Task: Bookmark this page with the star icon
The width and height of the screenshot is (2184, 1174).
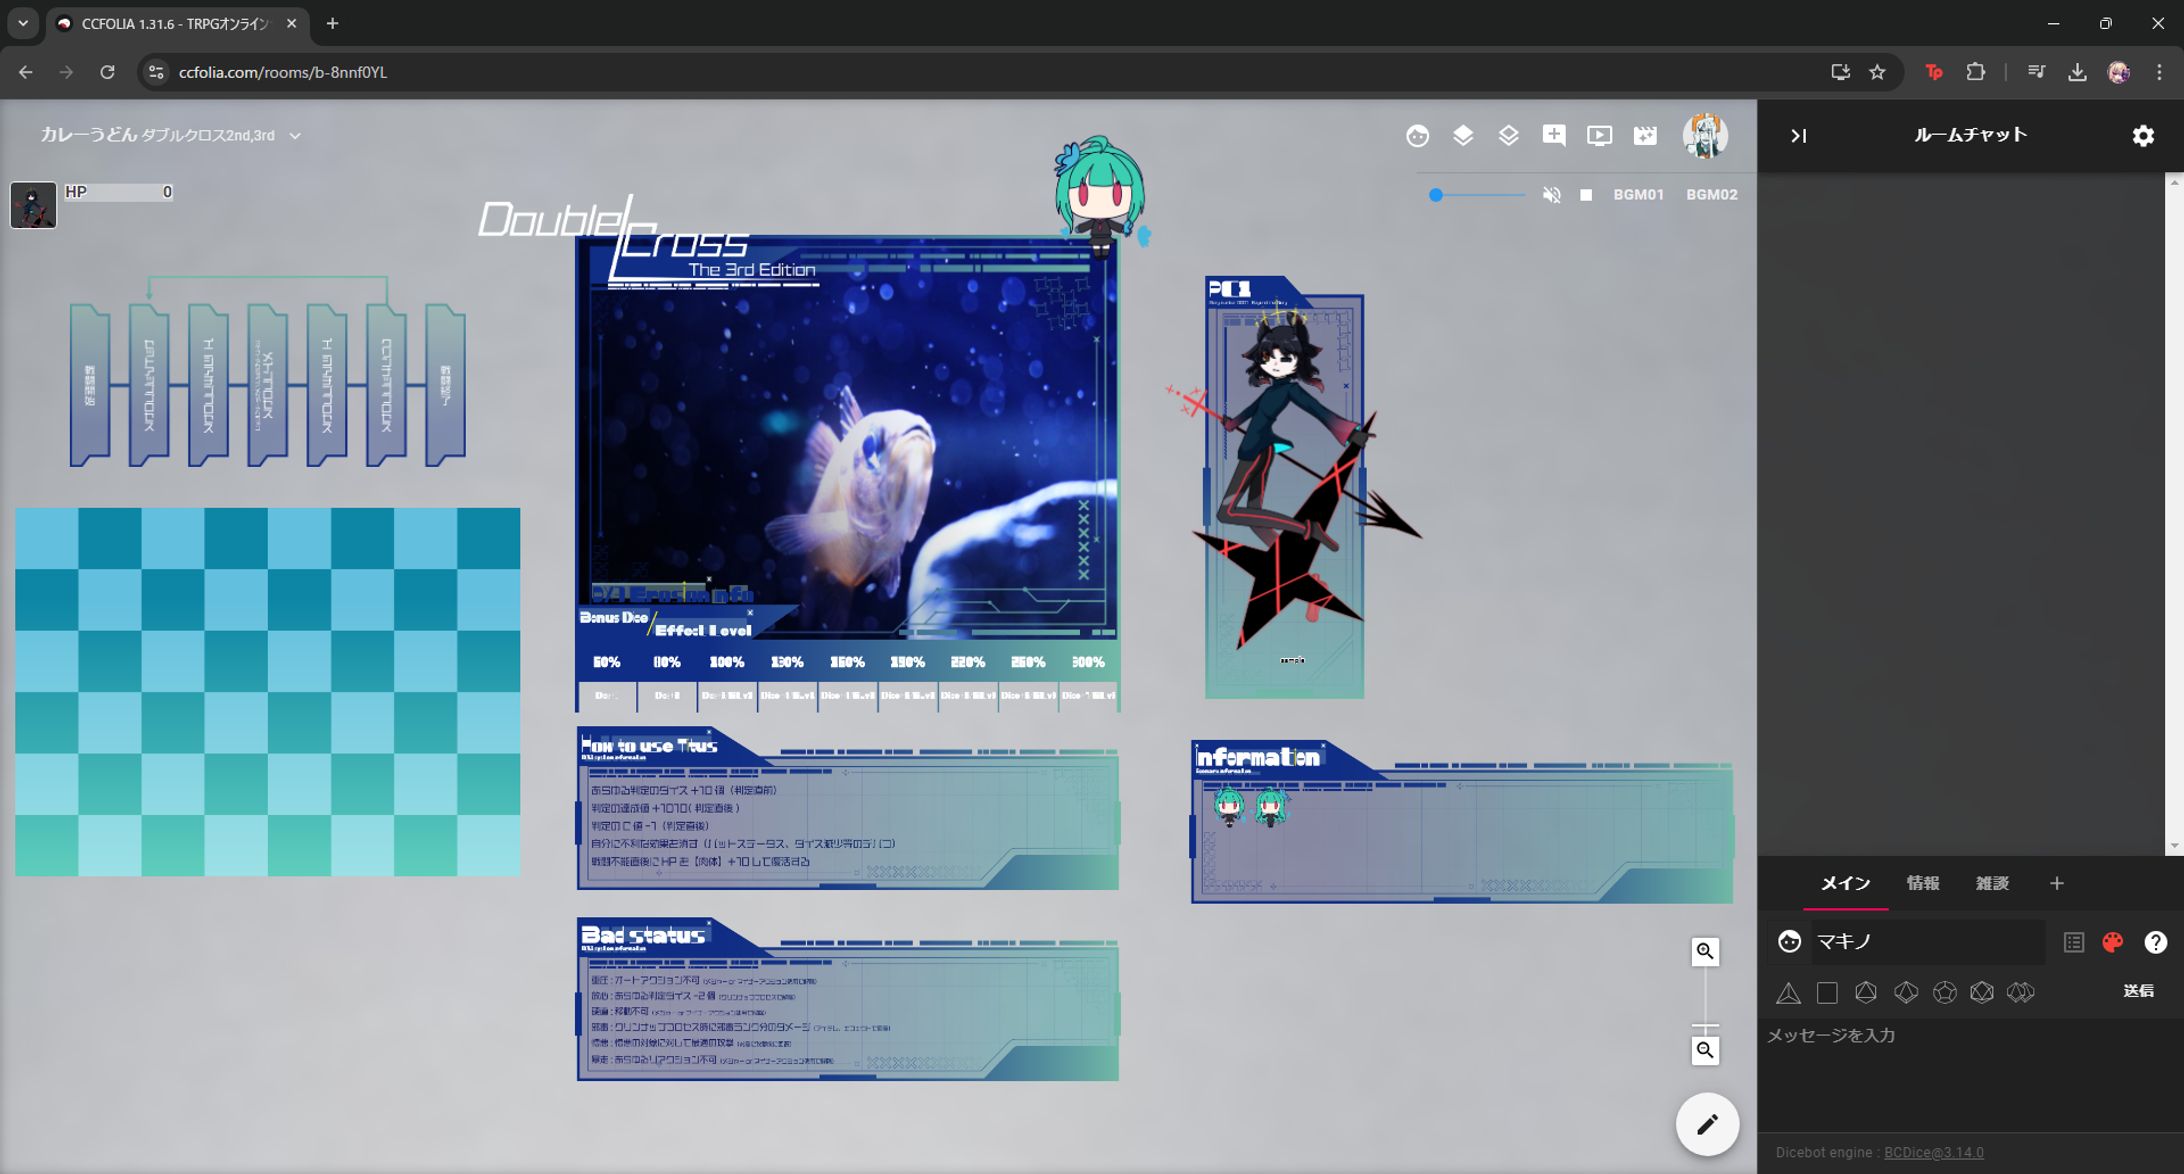Action: coord(1877,72)
